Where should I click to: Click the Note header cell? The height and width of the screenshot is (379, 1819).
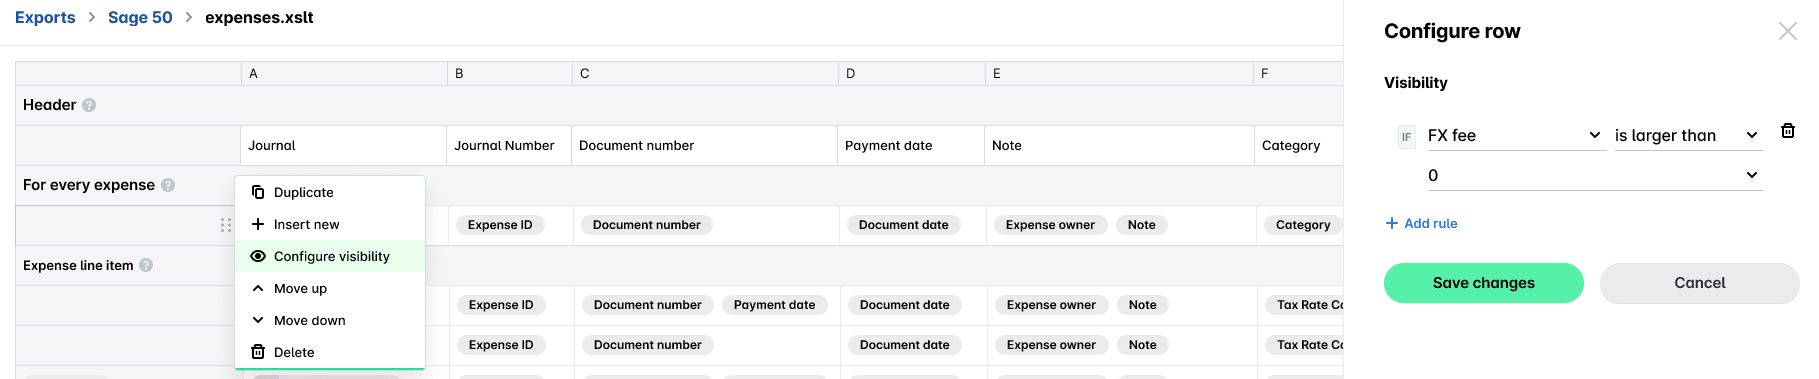click(1119, 145)
